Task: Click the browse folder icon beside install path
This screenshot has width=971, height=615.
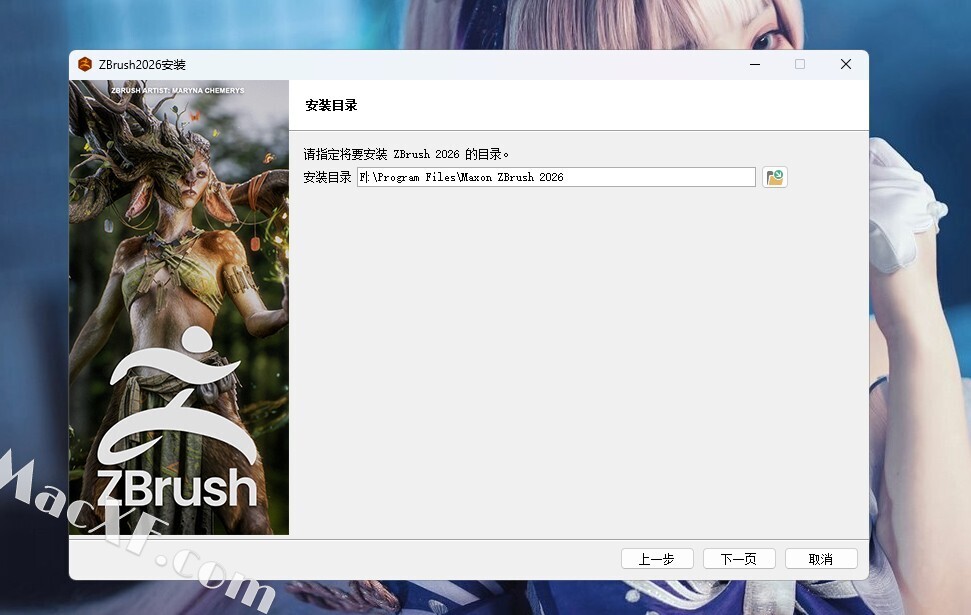Action: tap(775, 177)
